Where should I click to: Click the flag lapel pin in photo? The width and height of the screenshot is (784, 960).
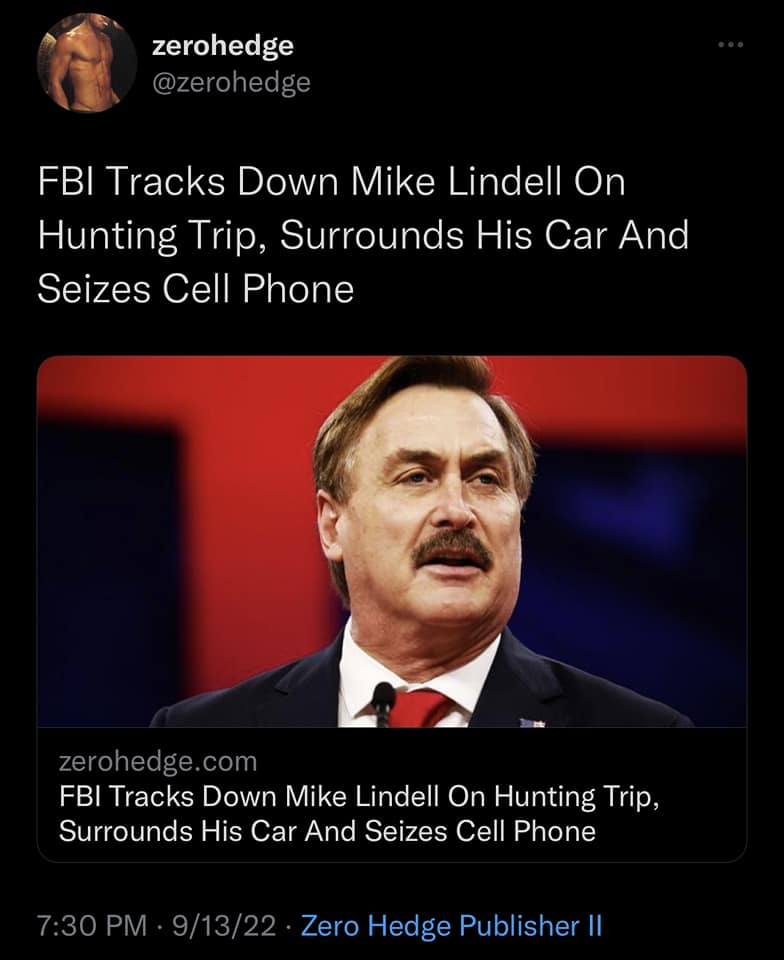532,721
